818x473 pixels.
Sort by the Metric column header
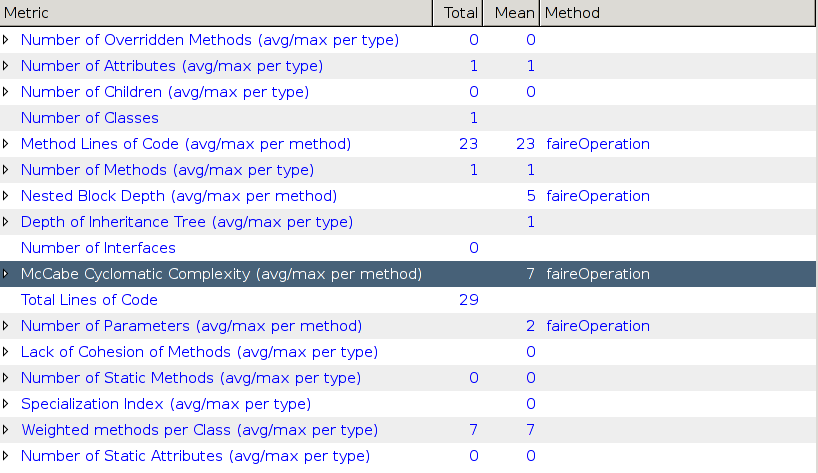(x=216, y=13)
